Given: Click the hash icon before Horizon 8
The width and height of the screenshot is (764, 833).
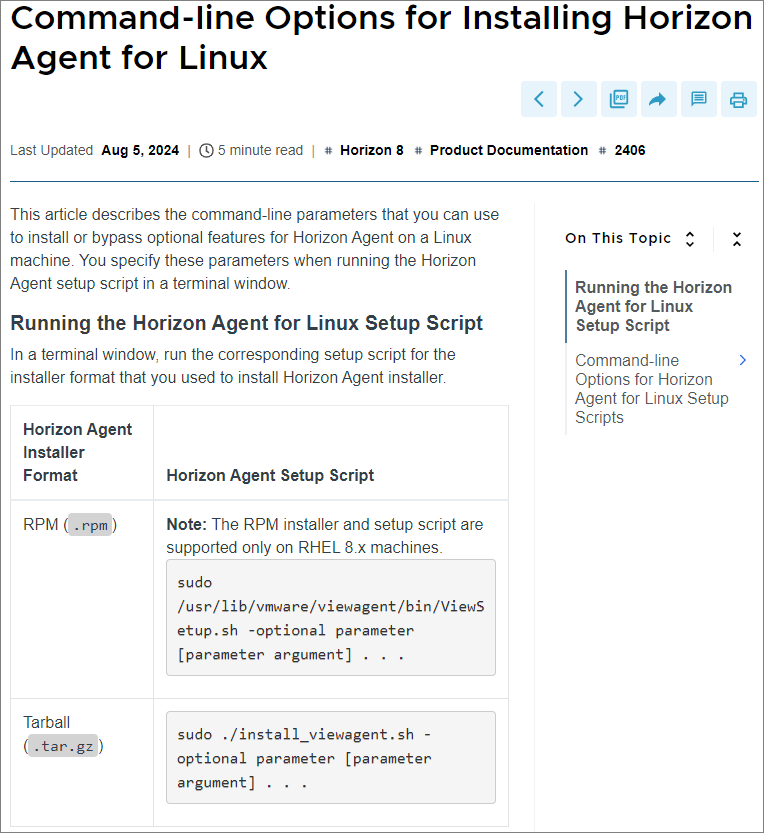Looking at the screenshot, I should click(329, 151).
